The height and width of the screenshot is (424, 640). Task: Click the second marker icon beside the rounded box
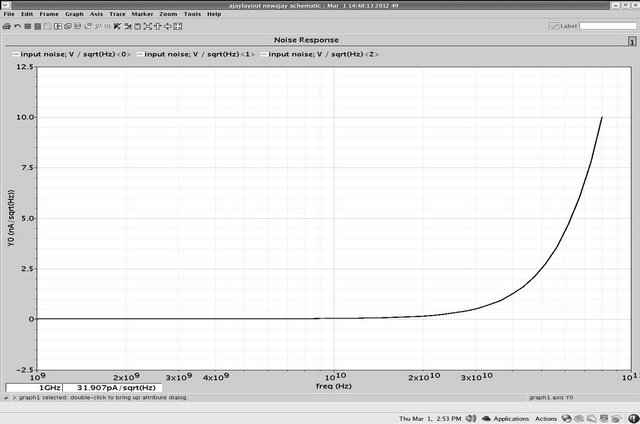point(128,26)
